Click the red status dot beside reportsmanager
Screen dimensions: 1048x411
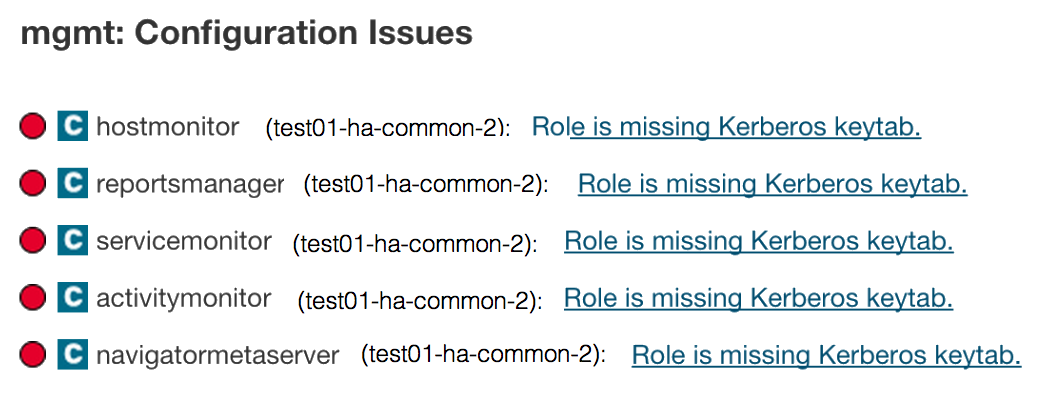tap(33, 184)
